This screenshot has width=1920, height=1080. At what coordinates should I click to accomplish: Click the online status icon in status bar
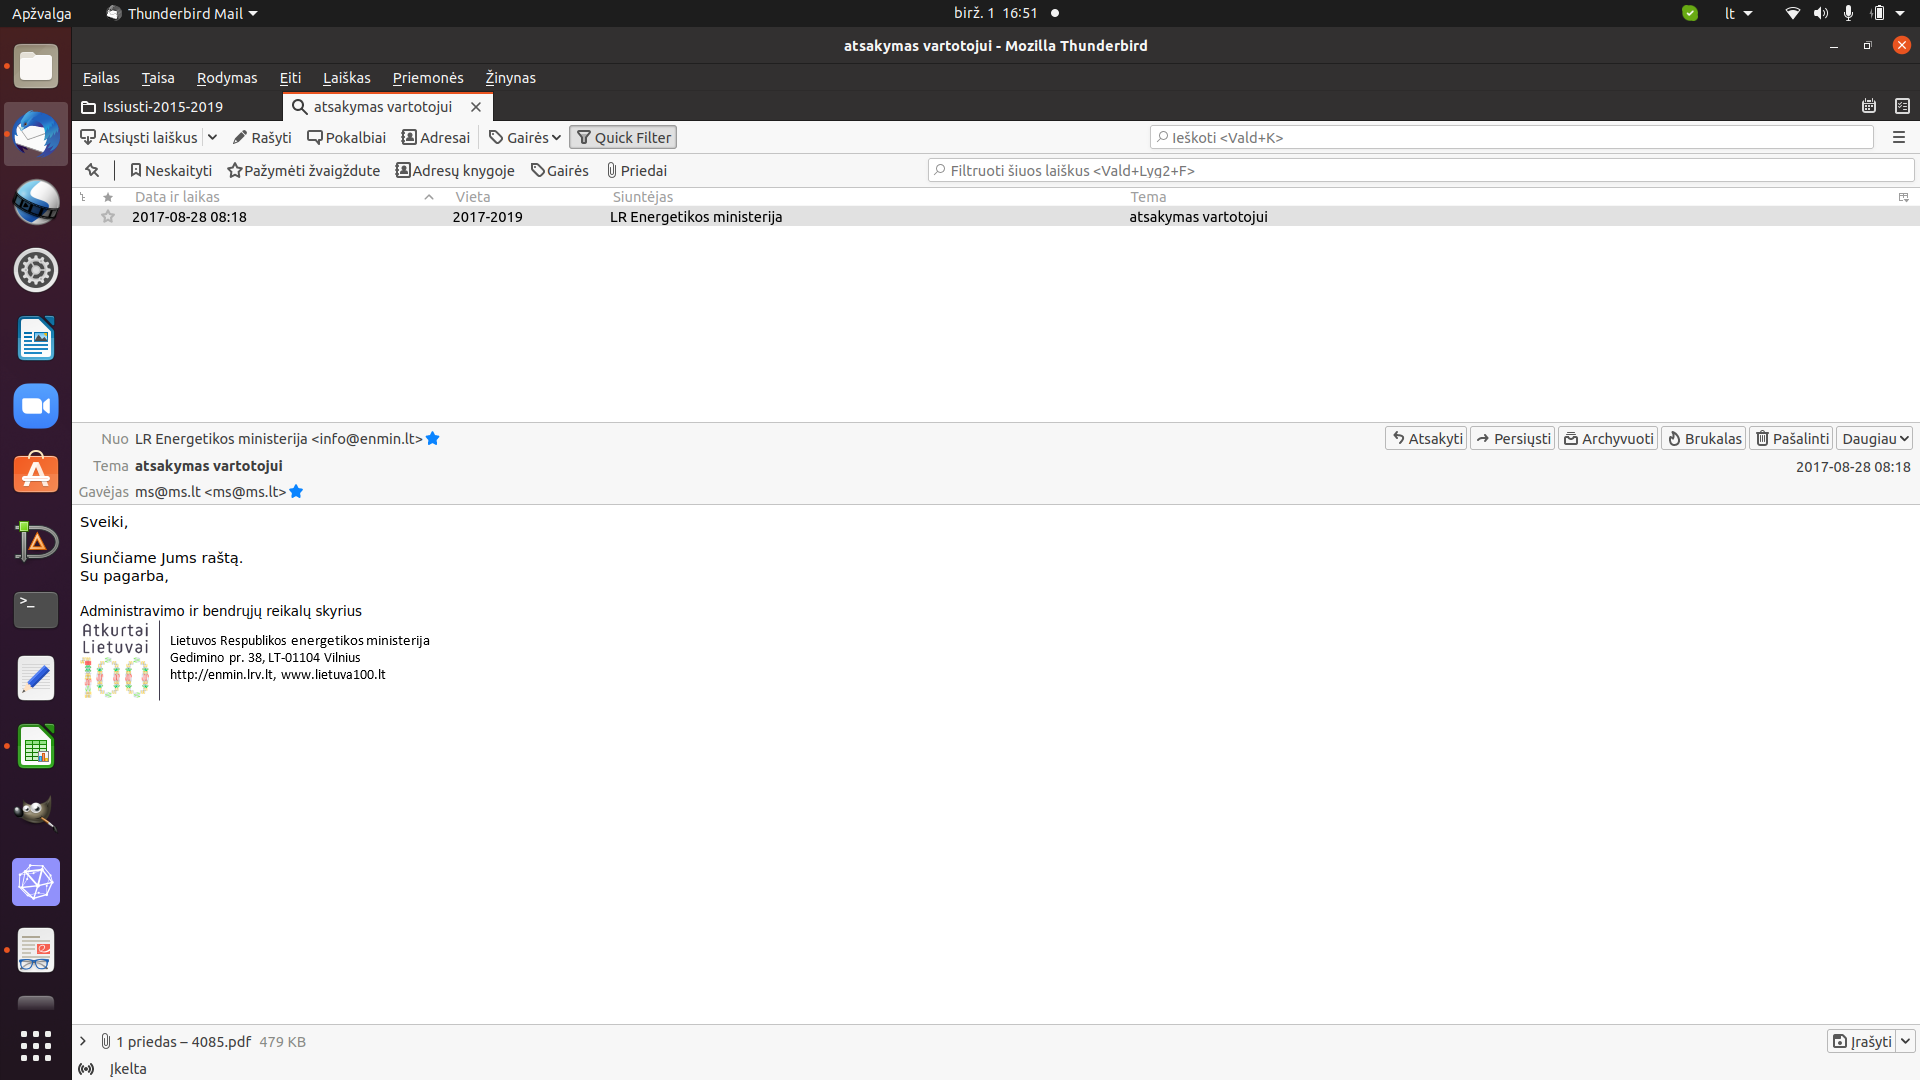87,1069
